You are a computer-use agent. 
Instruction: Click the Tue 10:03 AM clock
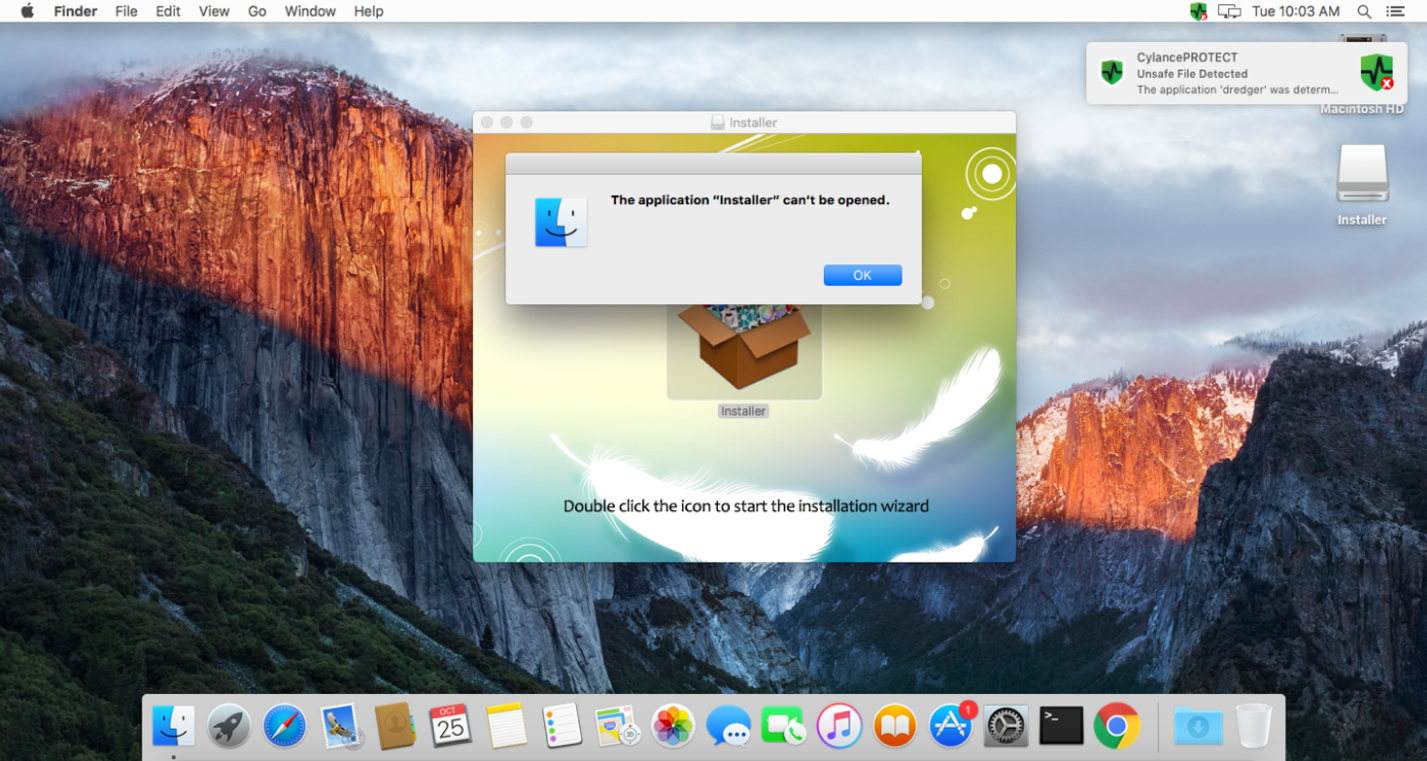[1295, 11]
